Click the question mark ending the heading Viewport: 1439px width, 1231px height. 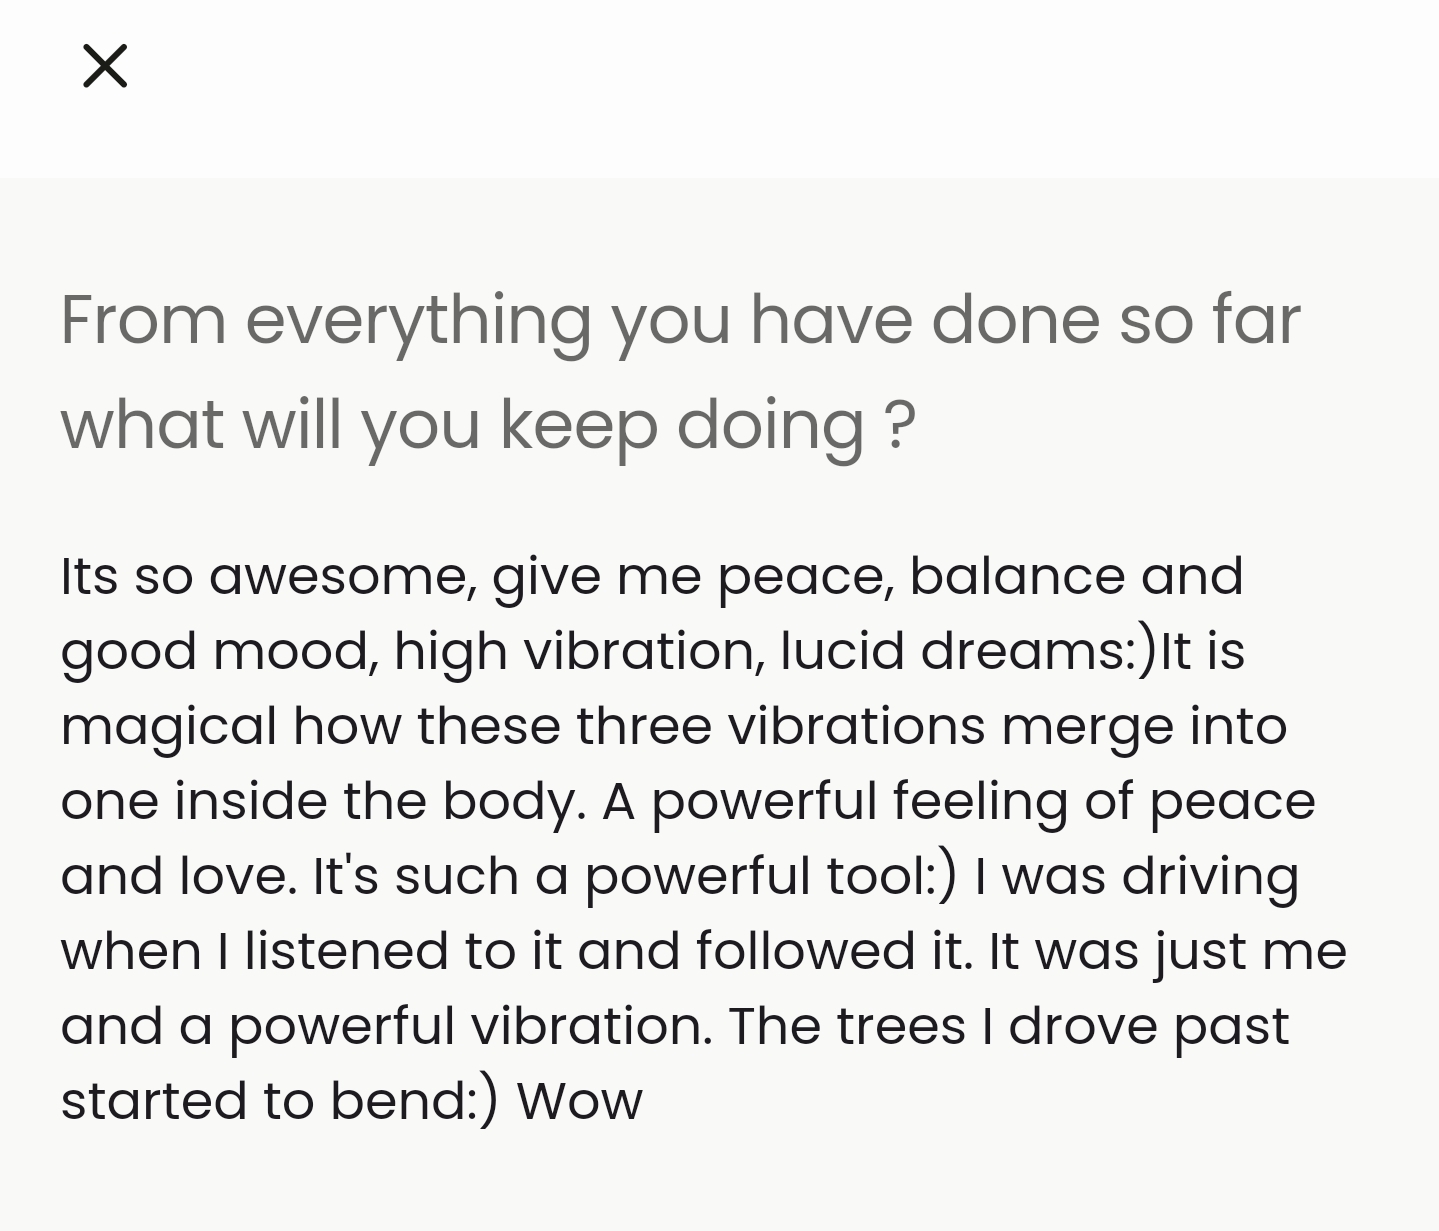[900, 424]
